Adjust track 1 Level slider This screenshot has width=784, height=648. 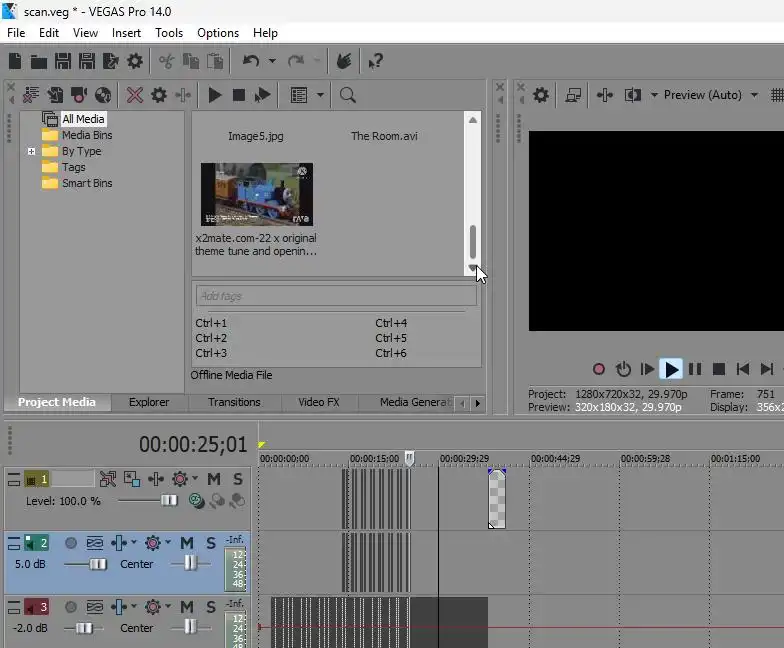[x=168, y=500]
